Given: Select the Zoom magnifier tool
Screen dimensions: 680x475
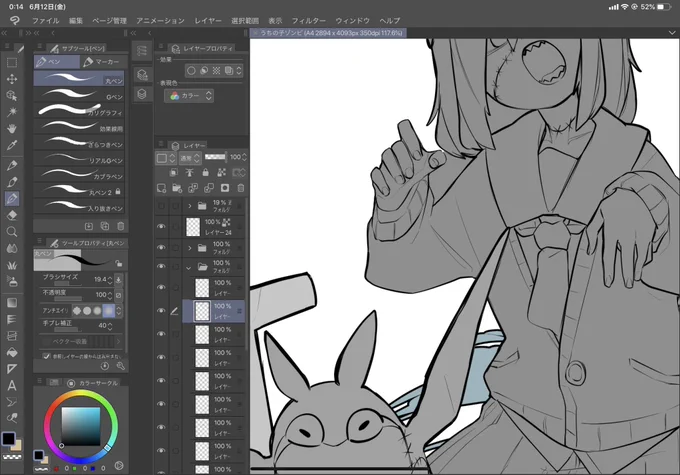Looking at the screenshot, I should pos(12,232).
